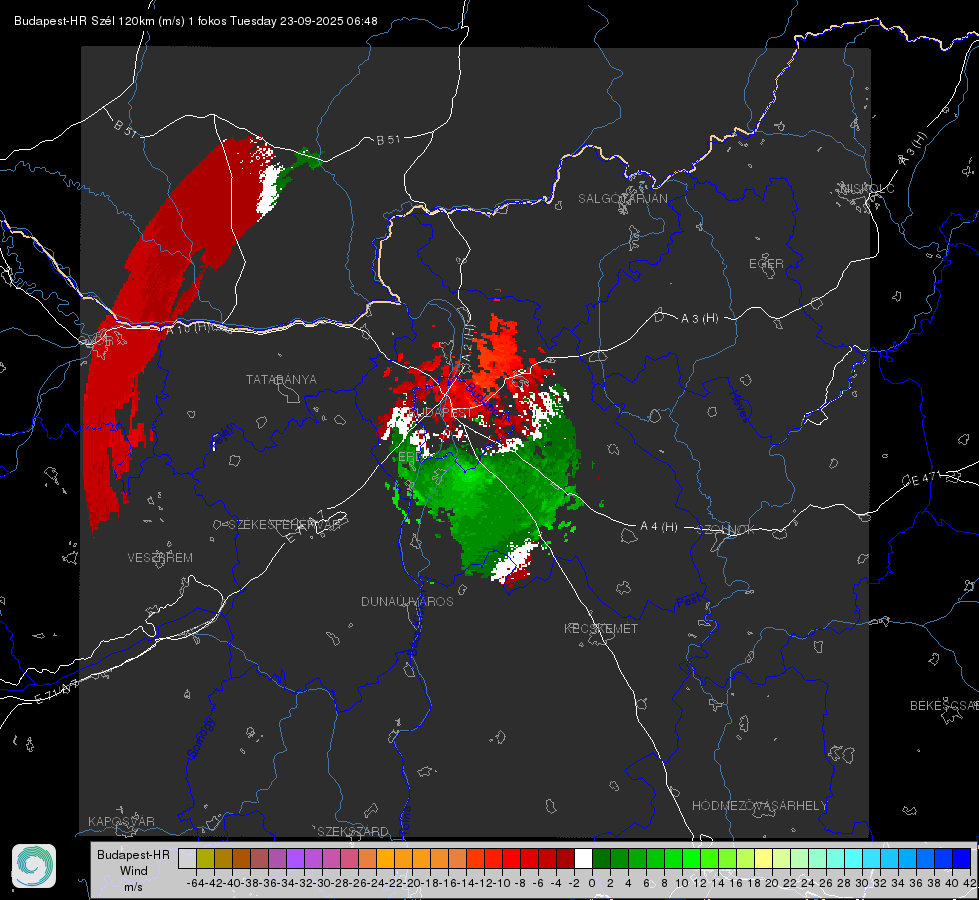Click the swirl logo icon beside the legend
The width and height of the screenshot is (979, 900).
pyautogui.click(x=34, y=866)
